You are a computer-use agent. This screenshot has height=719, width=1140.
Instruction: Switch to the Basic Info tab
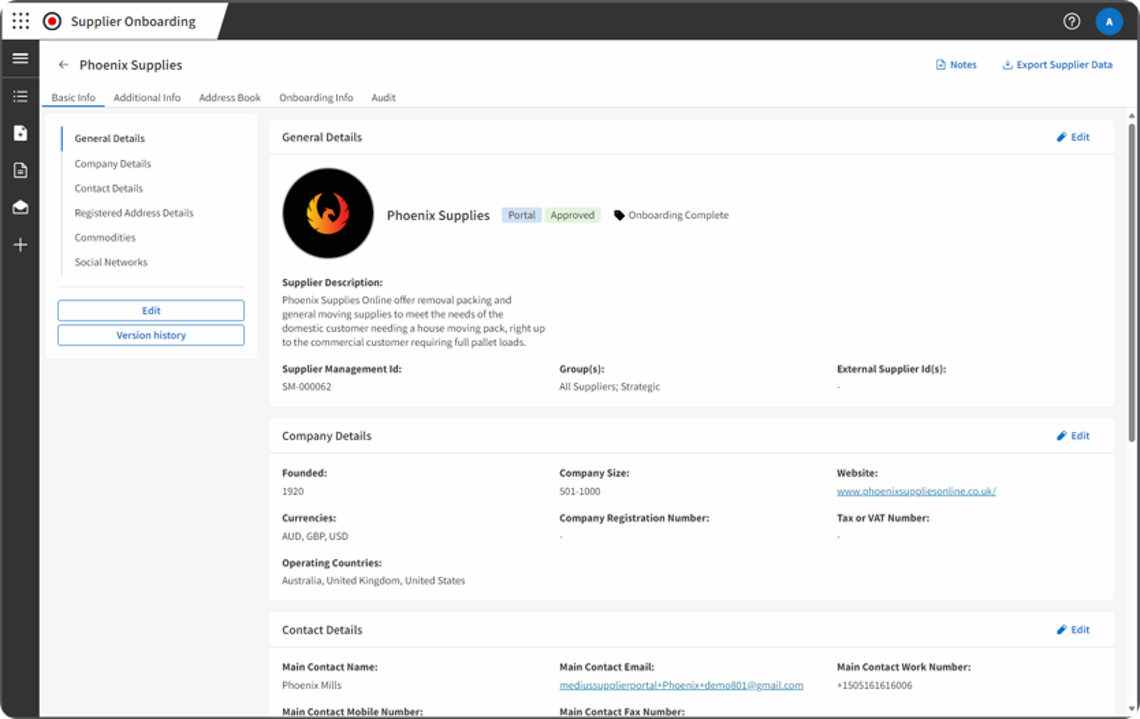pyautogui.click(x=73, y=97)
